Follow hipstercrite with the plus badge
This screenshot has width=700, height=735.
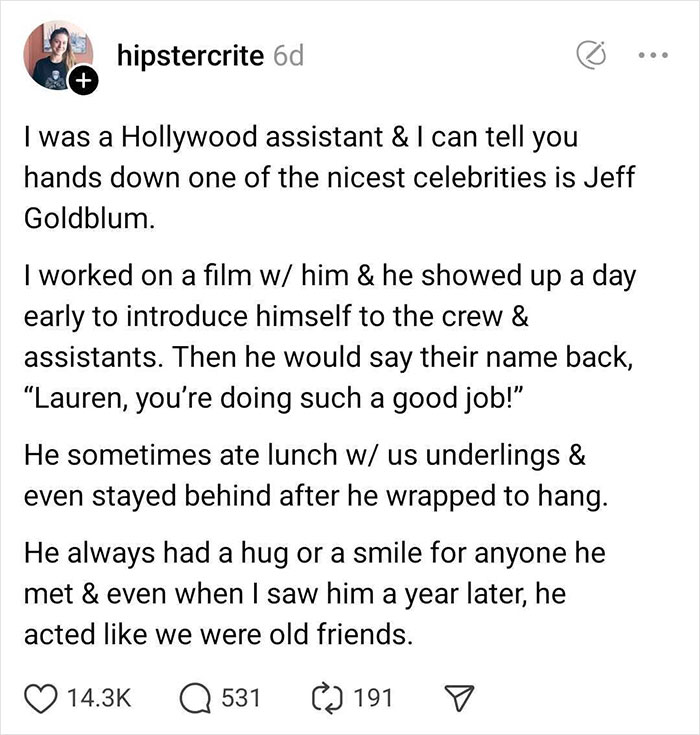[84, 85]
